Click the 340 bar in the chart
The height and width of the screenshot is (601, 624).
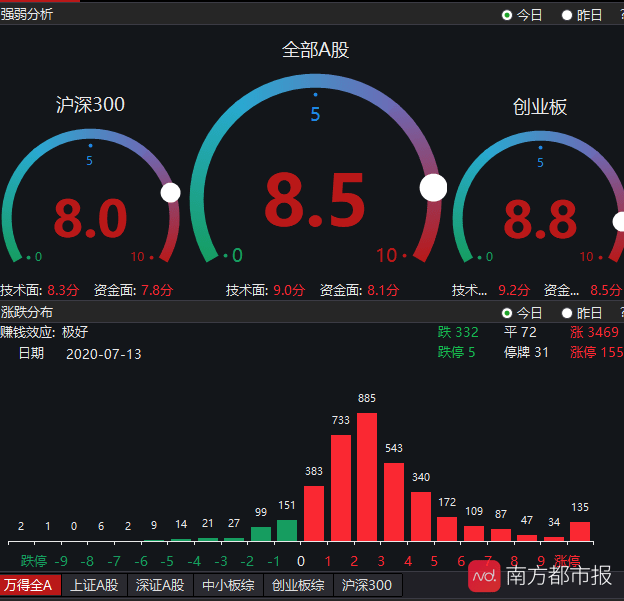point(421,516)
